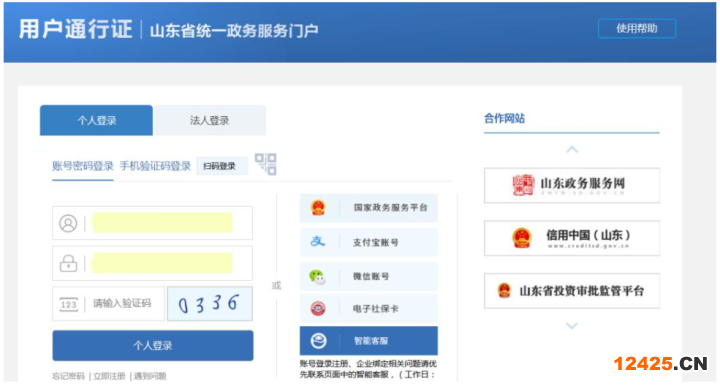Click the 忘记密码 link
Viewport: 720px width, 386px height.
pos(68,376)
